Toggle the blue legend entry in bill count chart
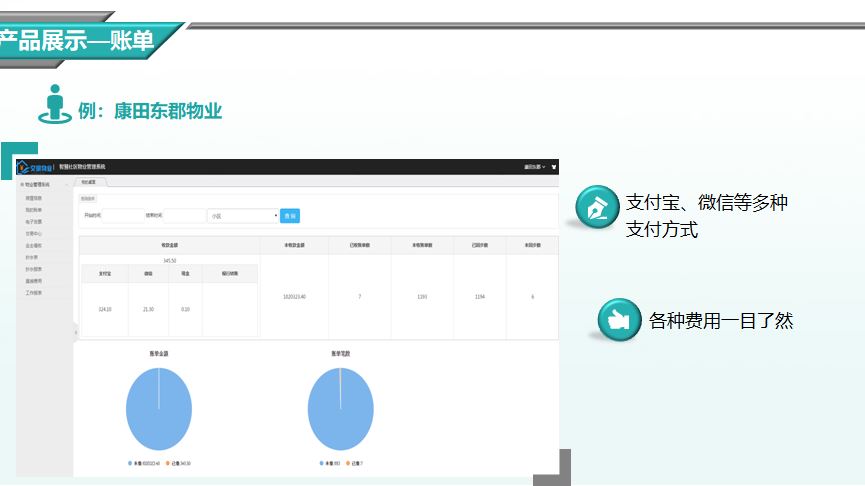This screenshot has height=486, width=865. coord(327,463)
